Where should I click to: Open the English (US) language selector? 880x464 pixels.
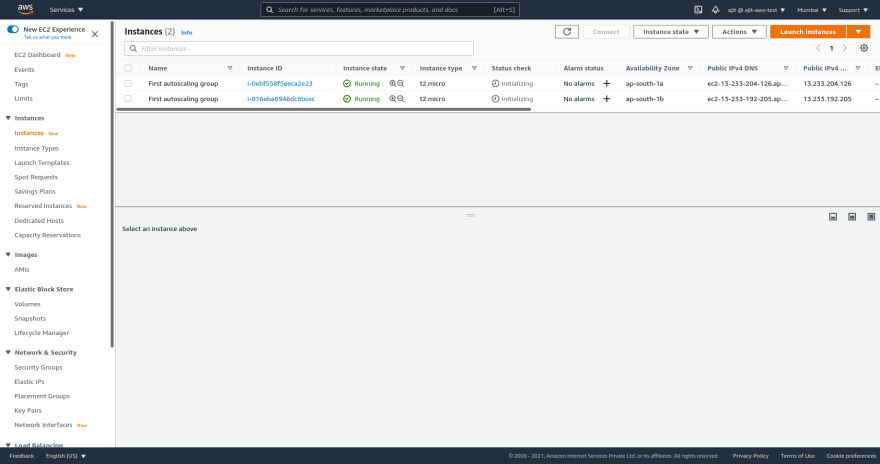(66, 456)
